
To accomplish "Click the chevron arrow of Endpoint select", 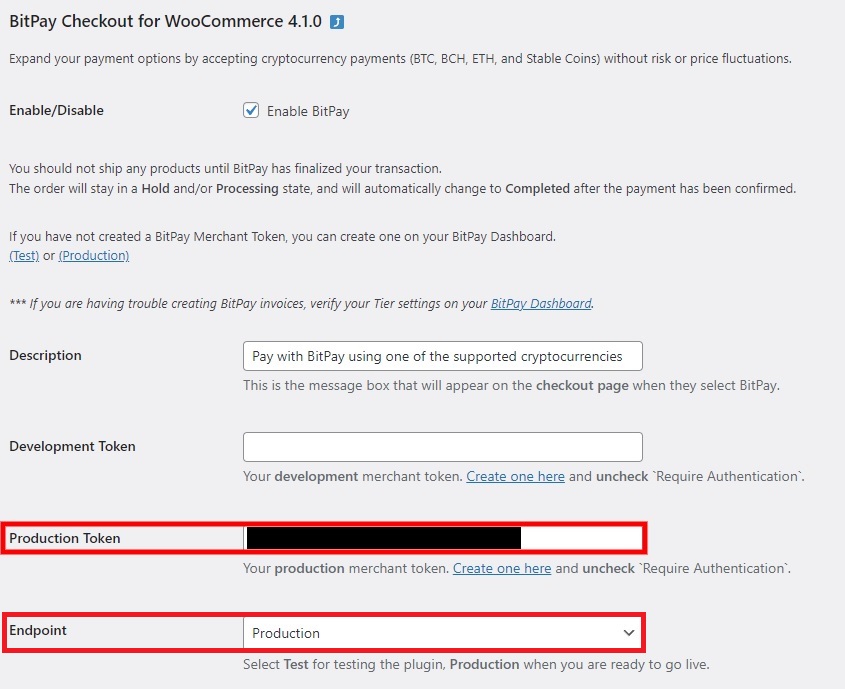I will coord(628,633).
